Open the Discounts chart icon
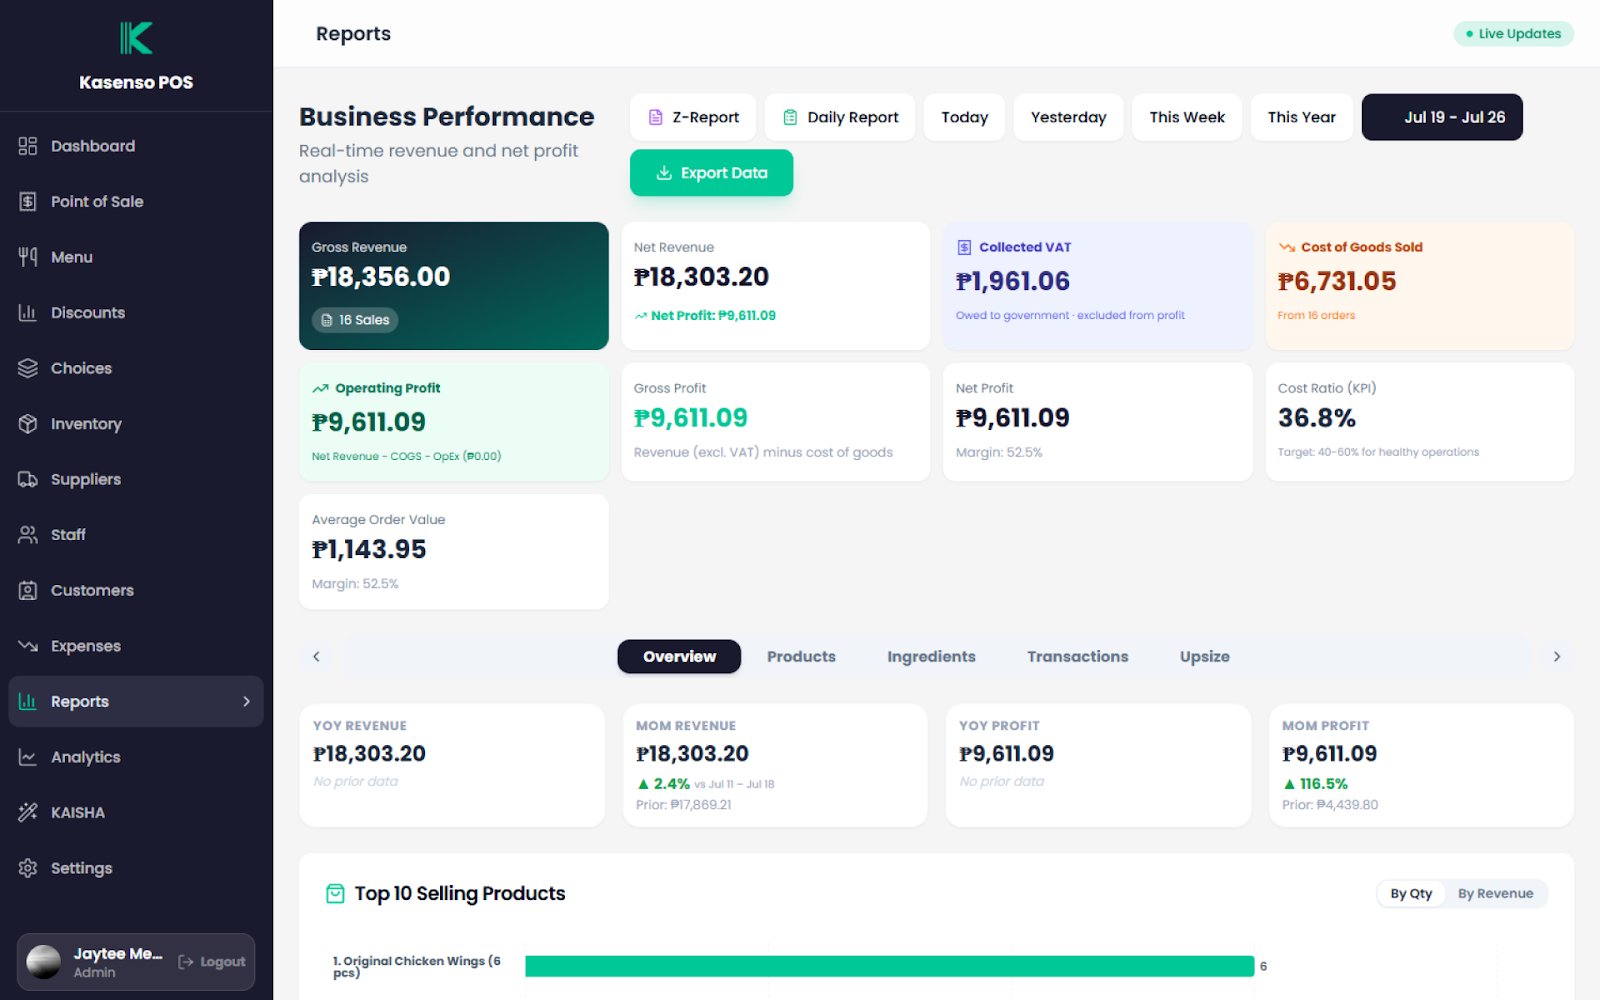 point(28,313)
